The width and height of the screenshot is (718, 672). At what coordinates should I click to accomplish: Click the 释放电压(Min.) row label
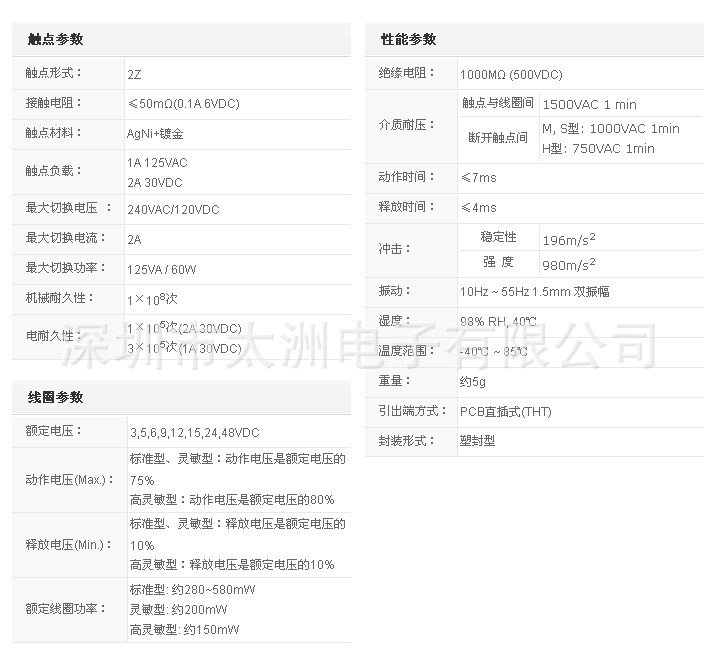point(63,545)
